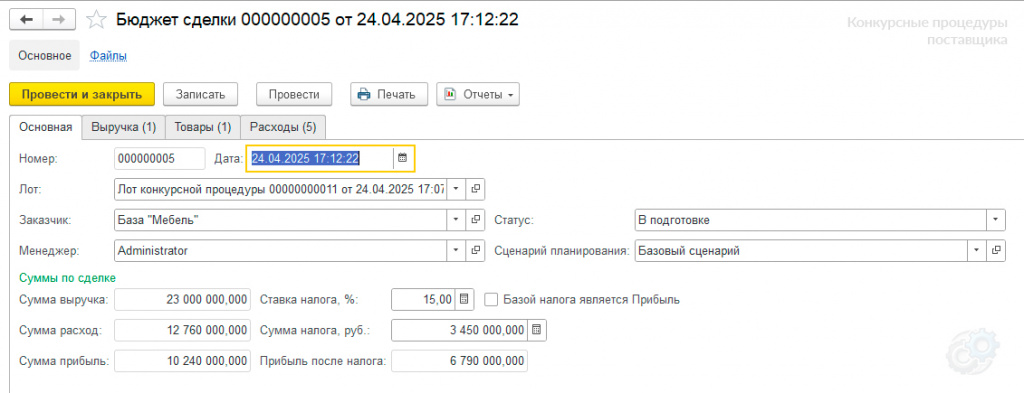Open the Лот record with its open icon
This screenshot has width=1024, height=393.
(x=476, y=189)
